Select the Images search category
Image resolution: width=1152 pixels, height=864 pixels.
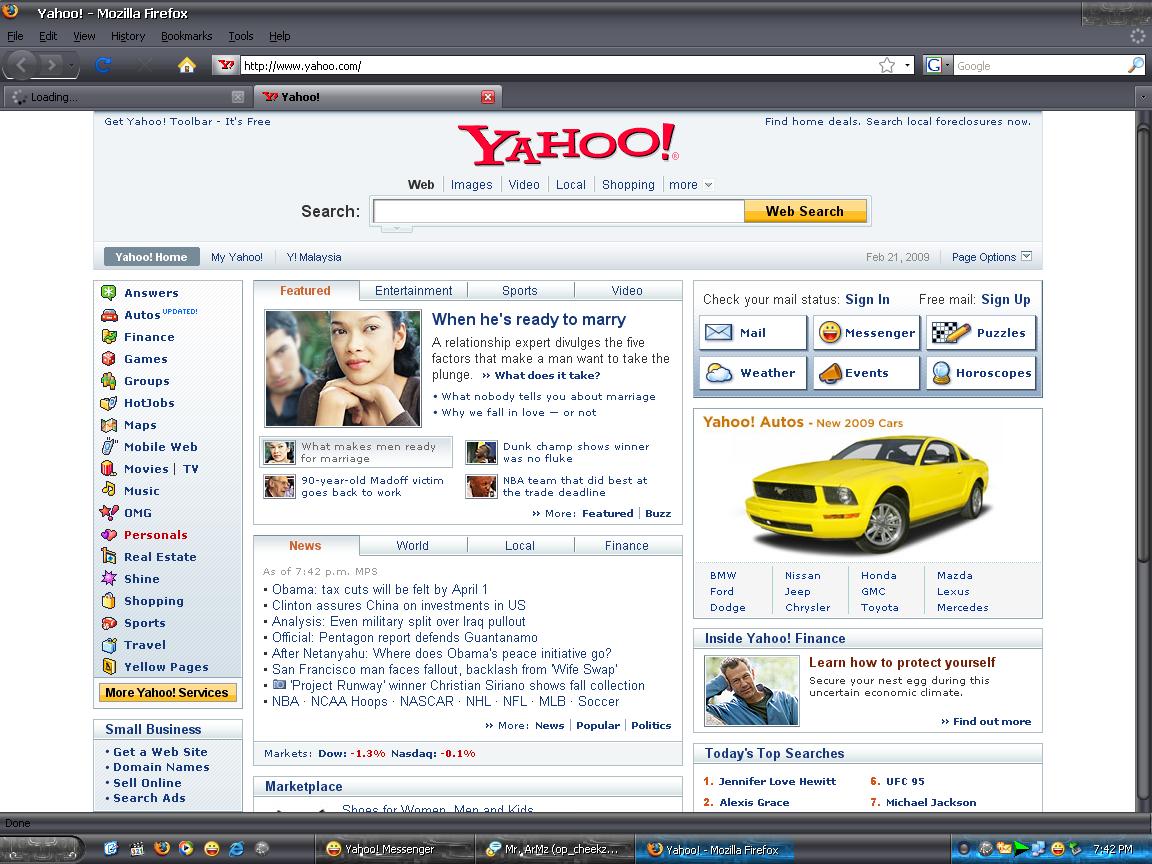[472, 184]
